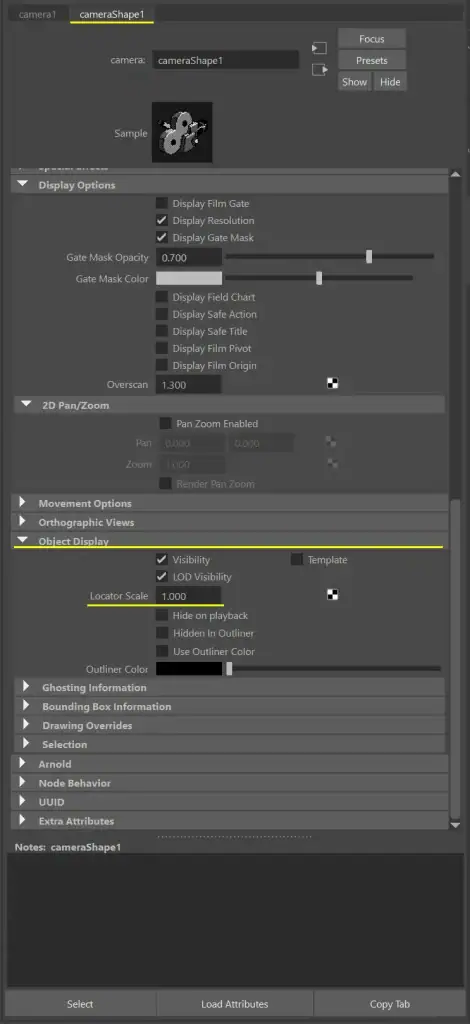Select the cameraShape1 tab

click(x=112, y=14)
